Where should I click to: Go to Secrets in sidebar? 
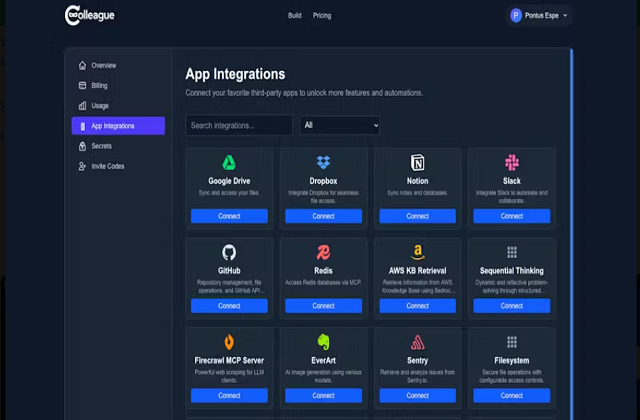click(x=118, y=146)
